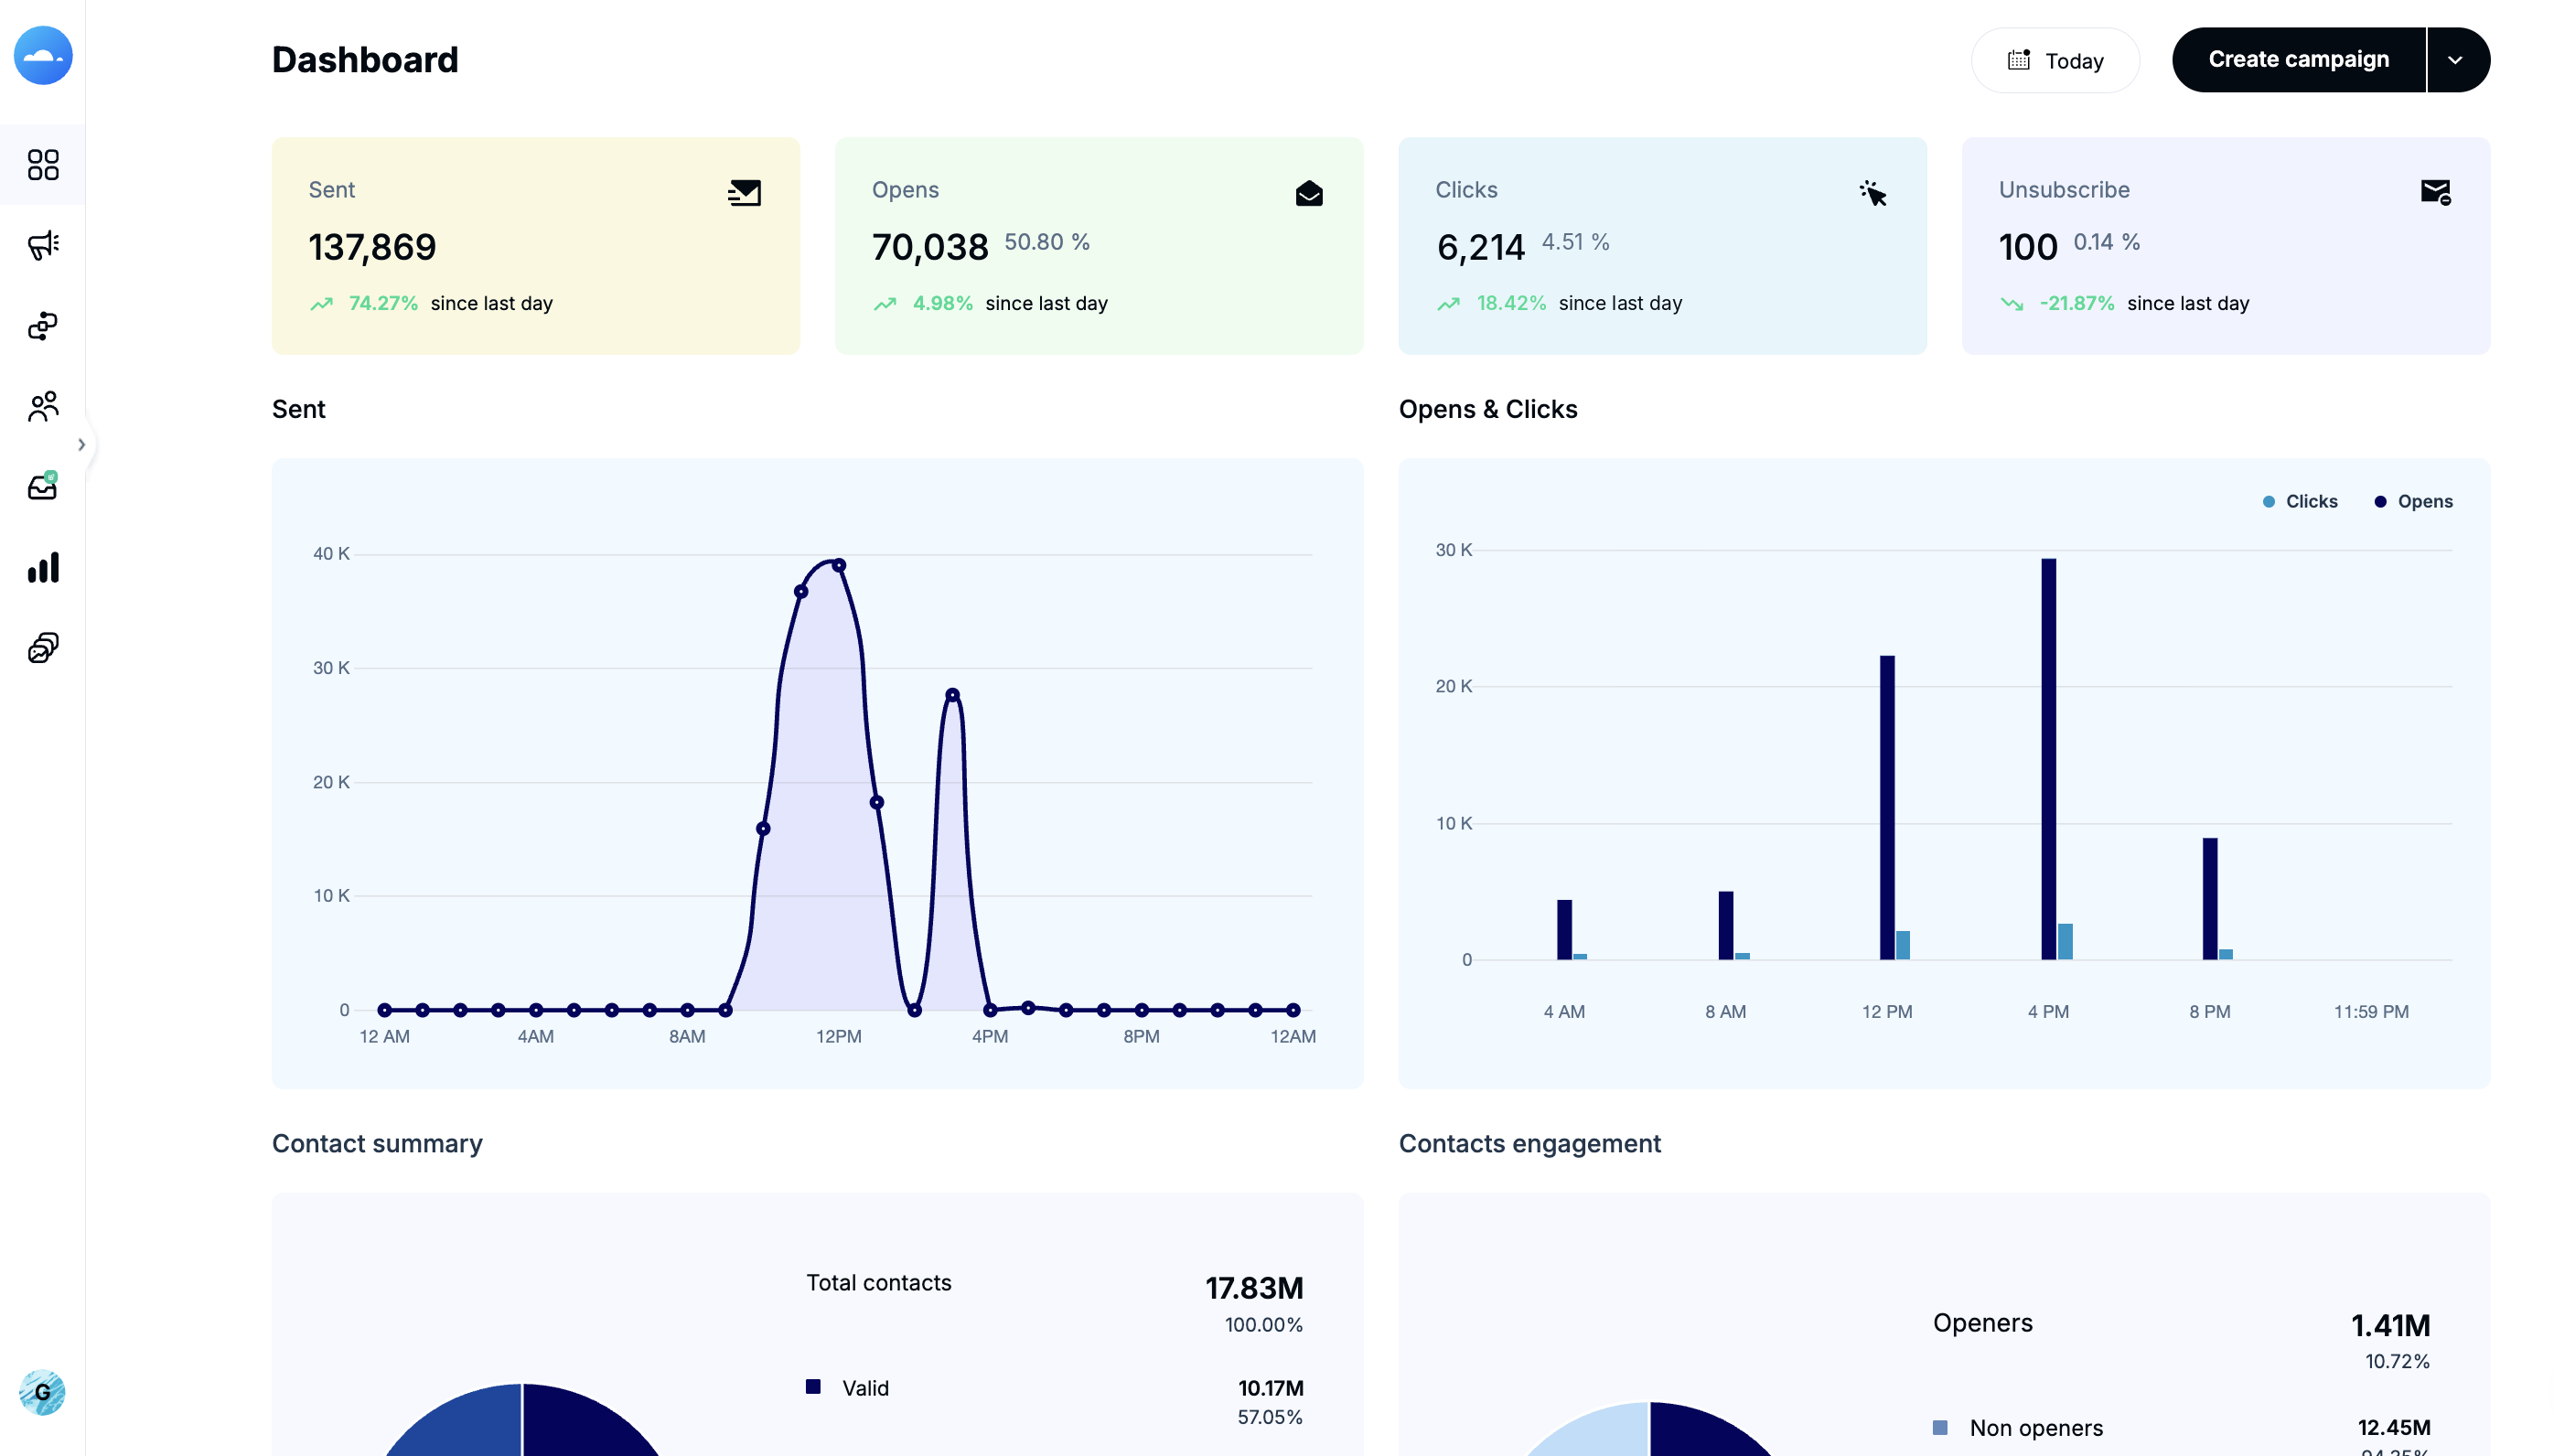Click the Non openers legend color square
The width and height of the screenshot is (2554, 1456).
coord(1940,1427)
